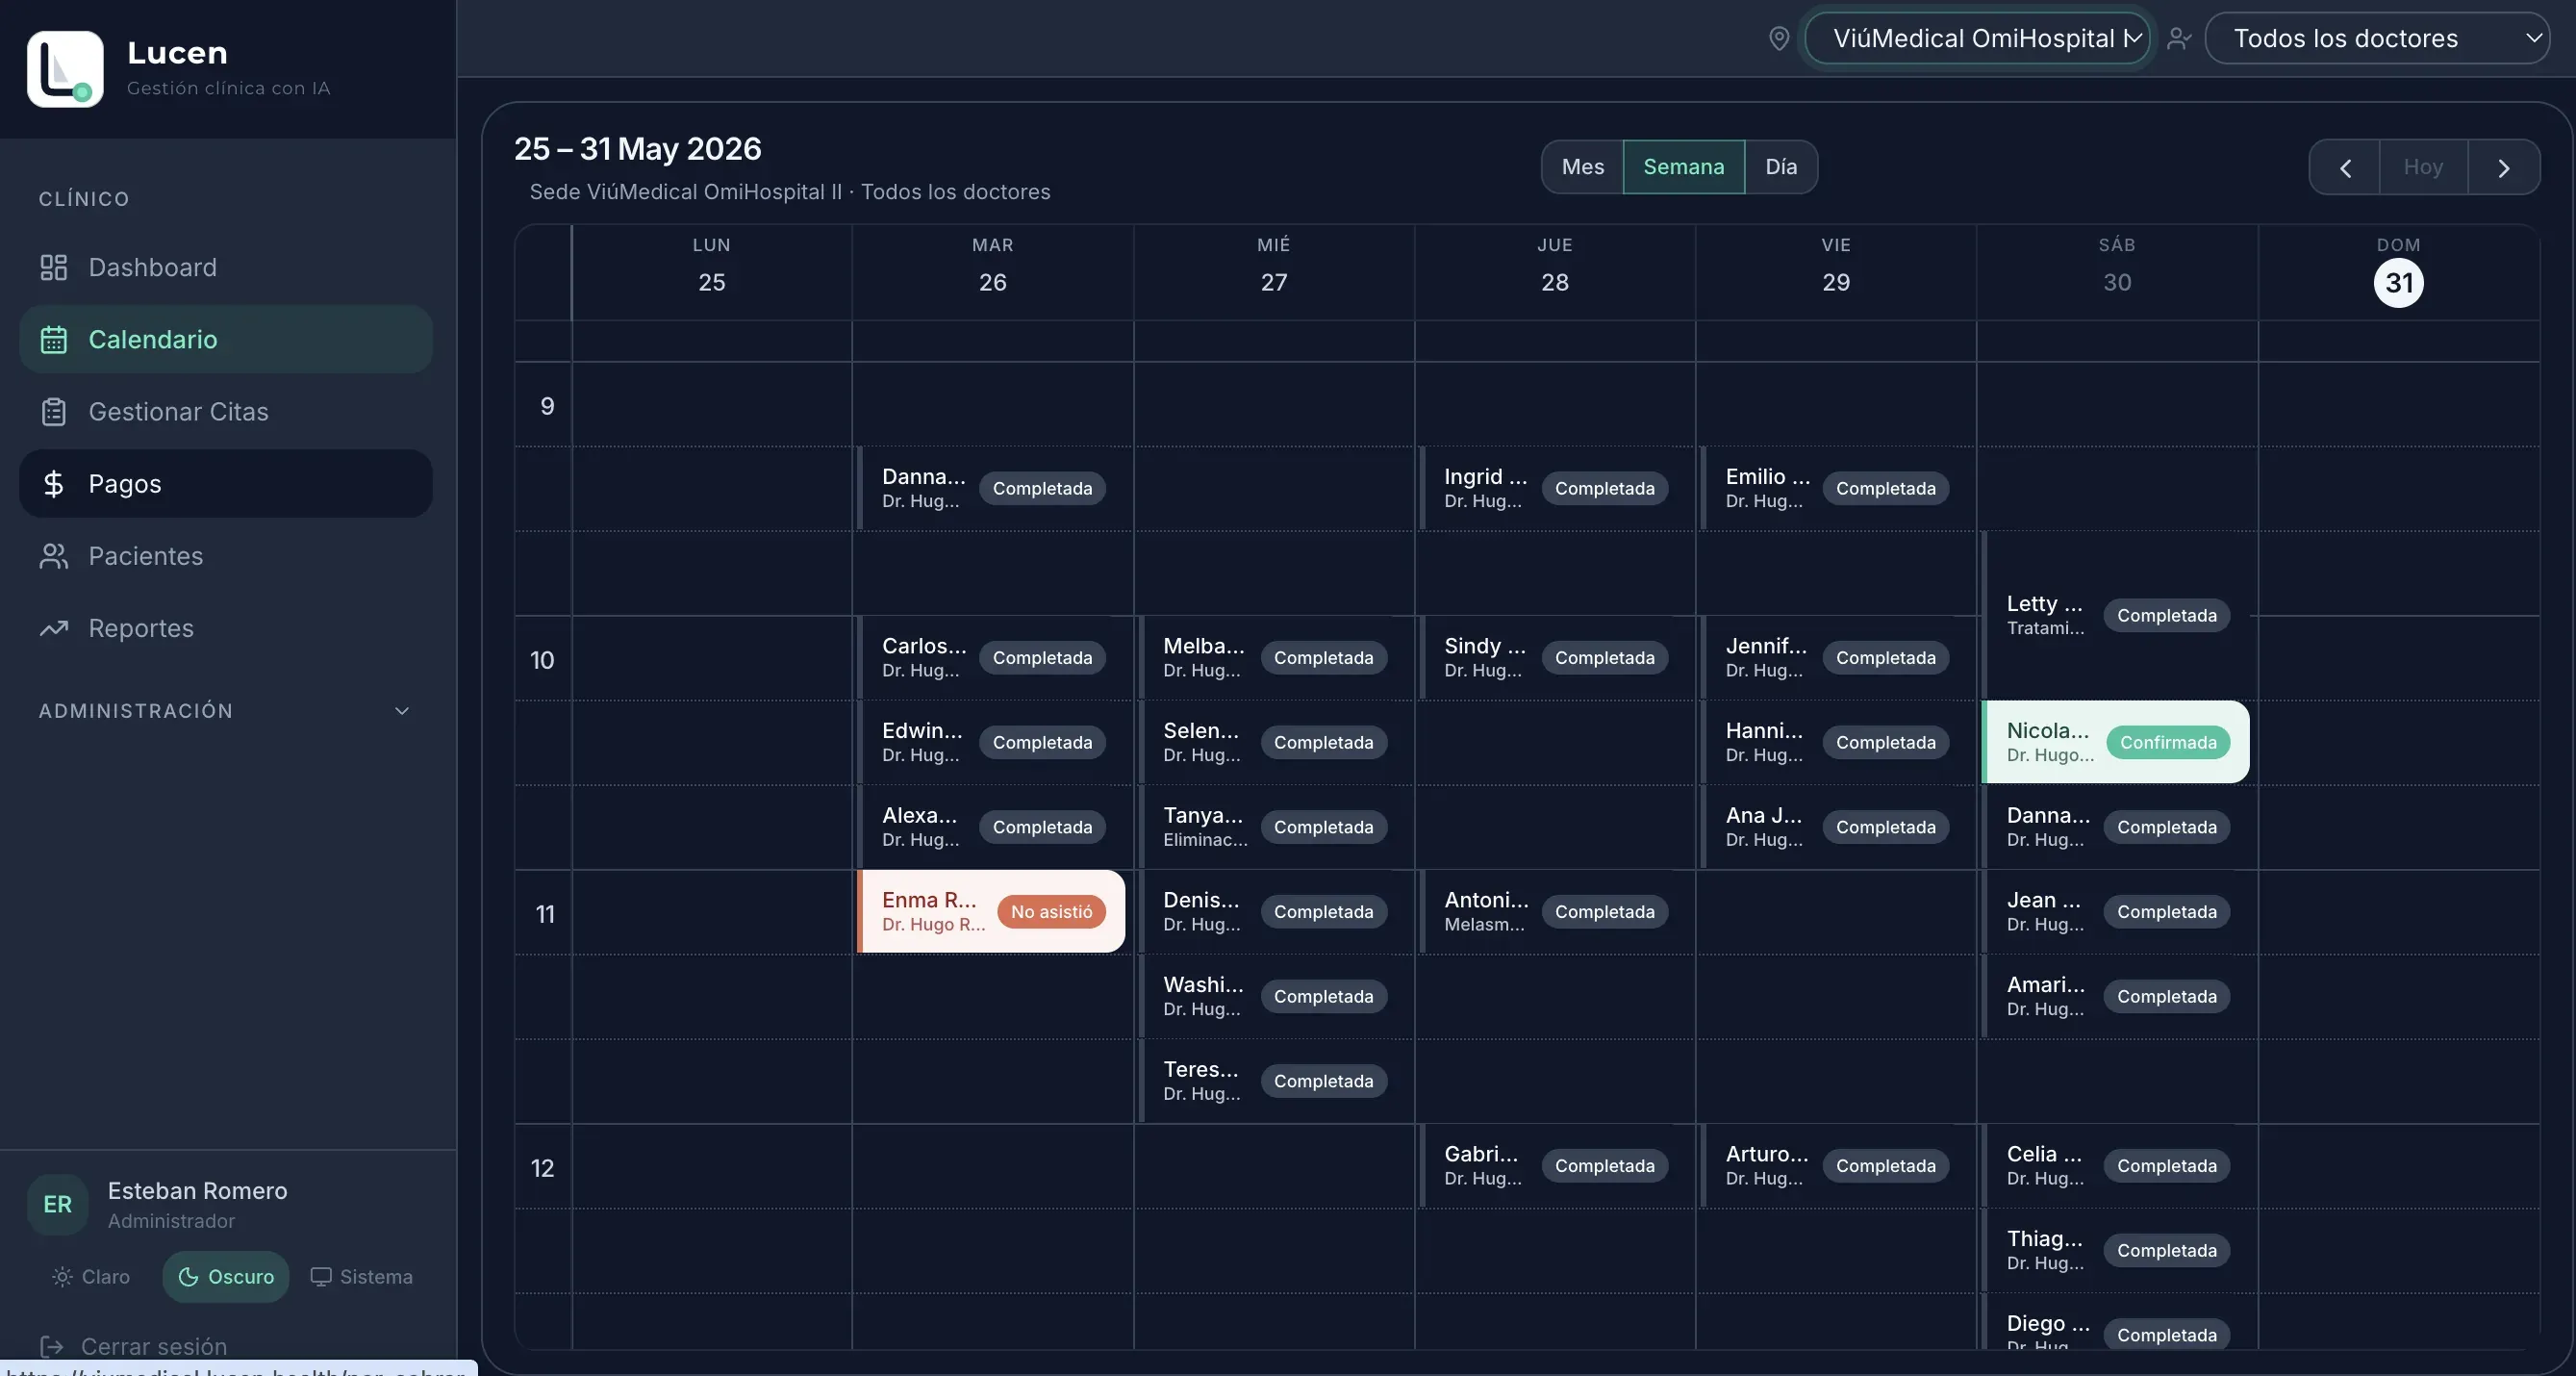
Task: Open Alexa... appointment on Tuesday
Action: 991,826
